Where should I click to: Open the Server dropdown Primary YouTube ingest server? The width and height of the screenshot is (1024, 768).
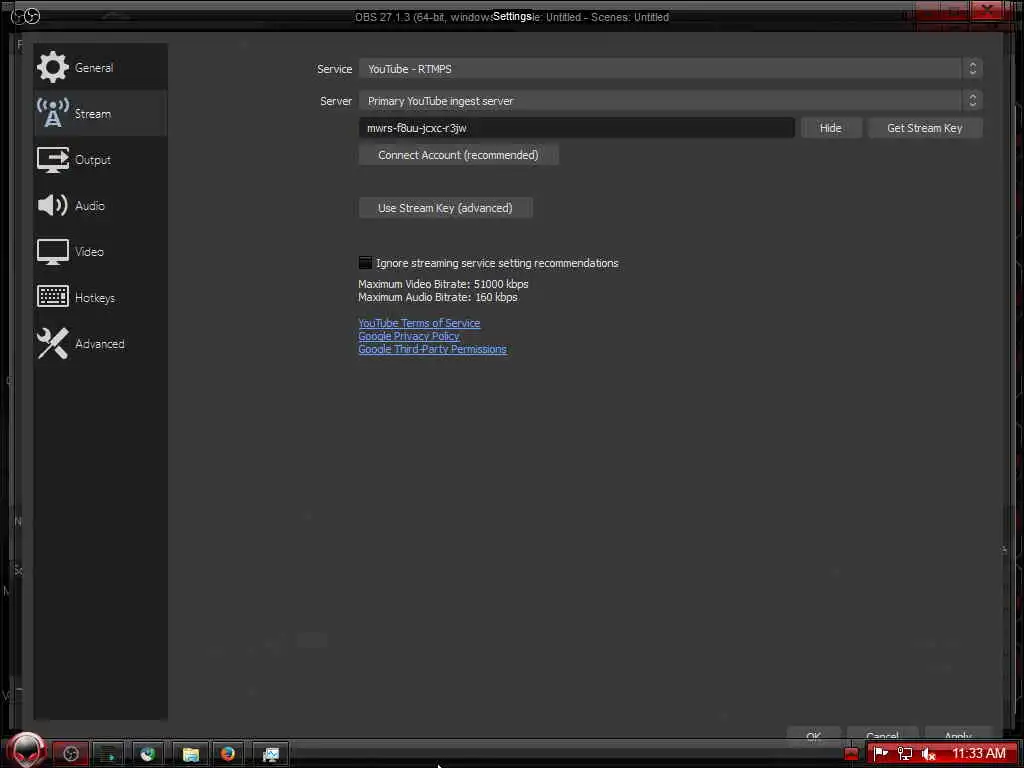tap(670, 101)
